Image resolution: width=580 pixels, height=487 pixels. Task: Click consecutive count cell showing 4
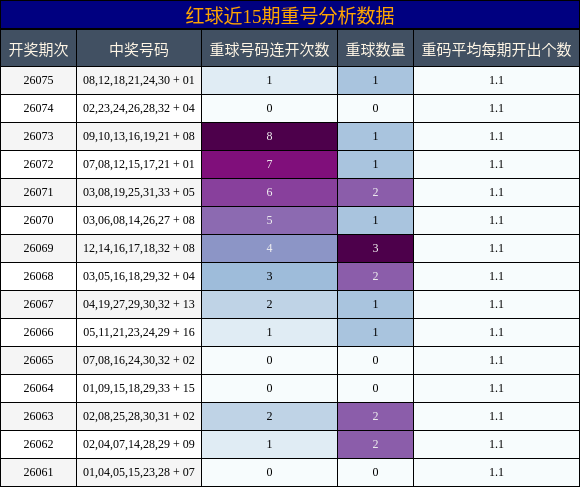pyautogui.click(x=269, y=248)
